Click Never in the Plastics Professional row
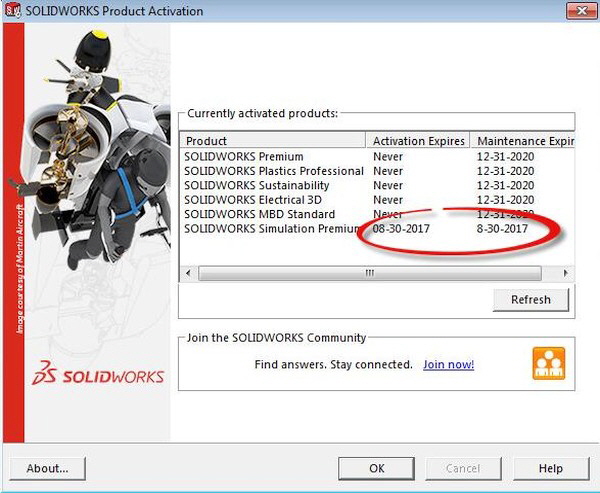The height and width of the screenshot is (493, 600). point(388,171)
